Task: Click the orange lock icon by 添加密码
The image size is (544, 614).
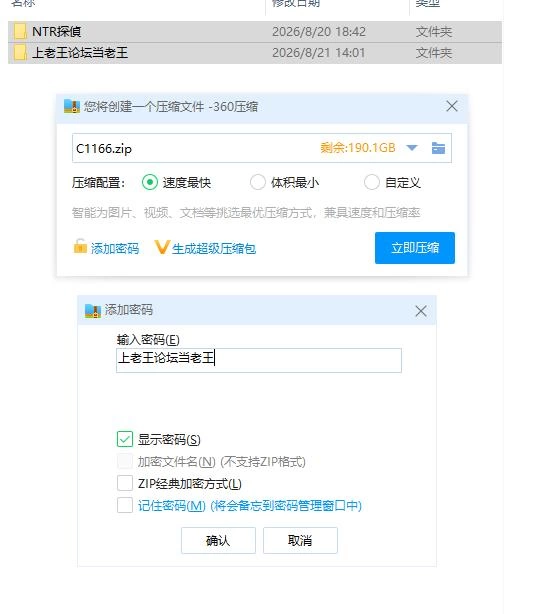Action: coord(80,246)
